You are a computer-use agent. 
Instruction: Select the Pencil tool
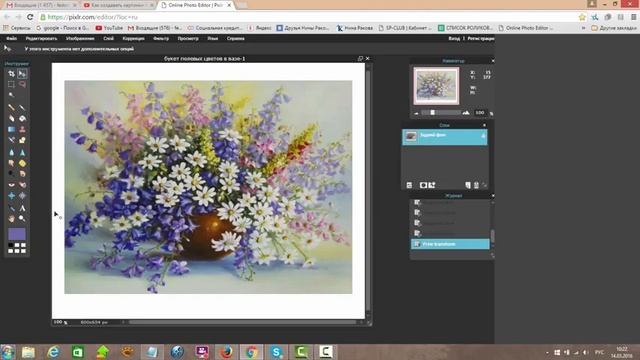(11, 107)
